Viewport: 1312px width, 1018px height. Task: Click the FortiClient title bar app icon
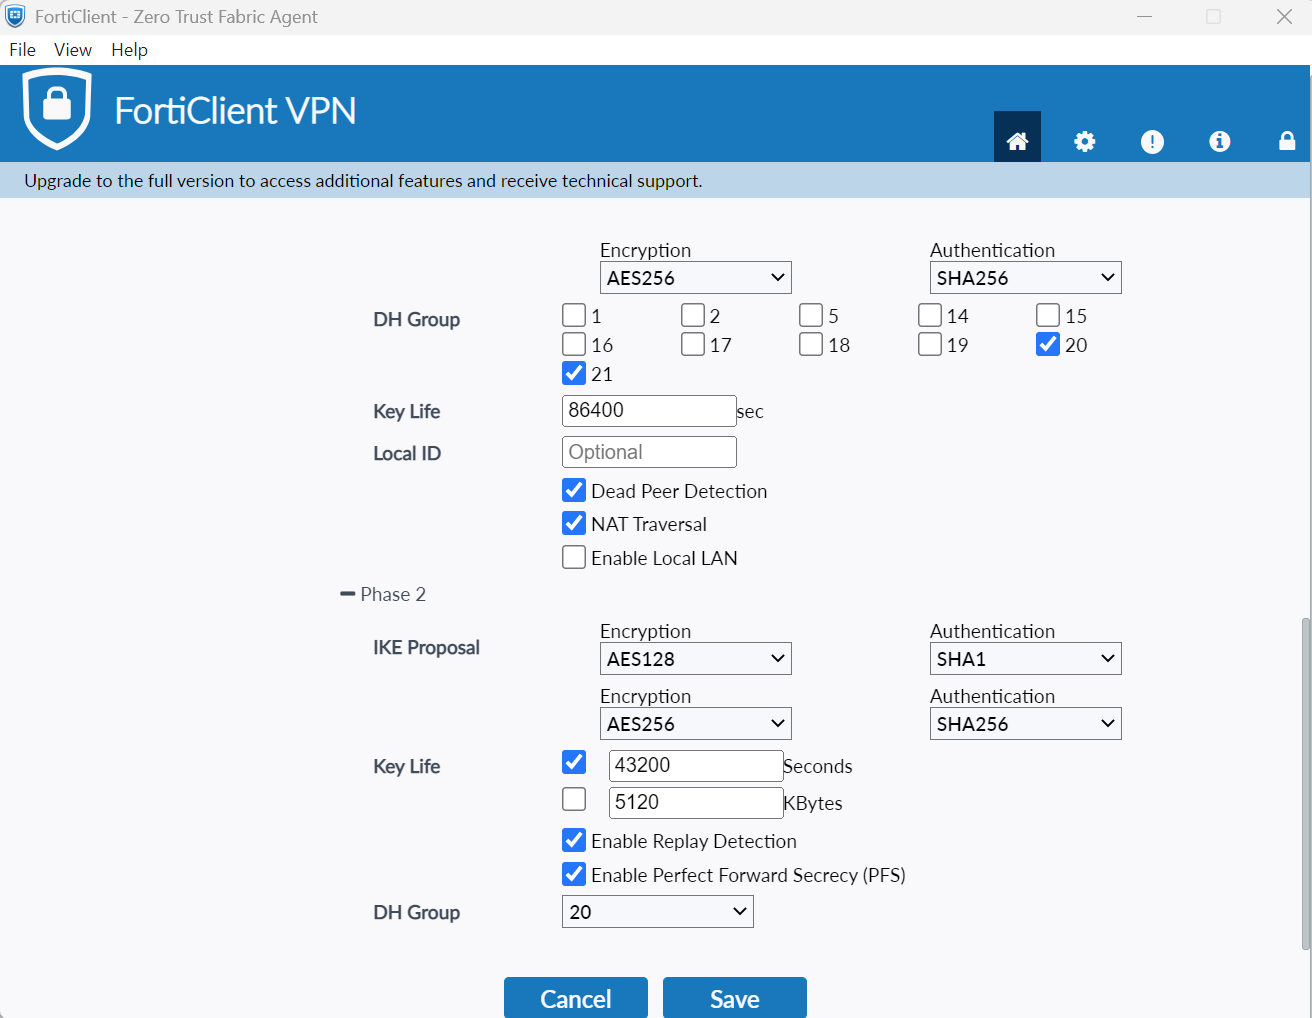(x=15, y=16)
